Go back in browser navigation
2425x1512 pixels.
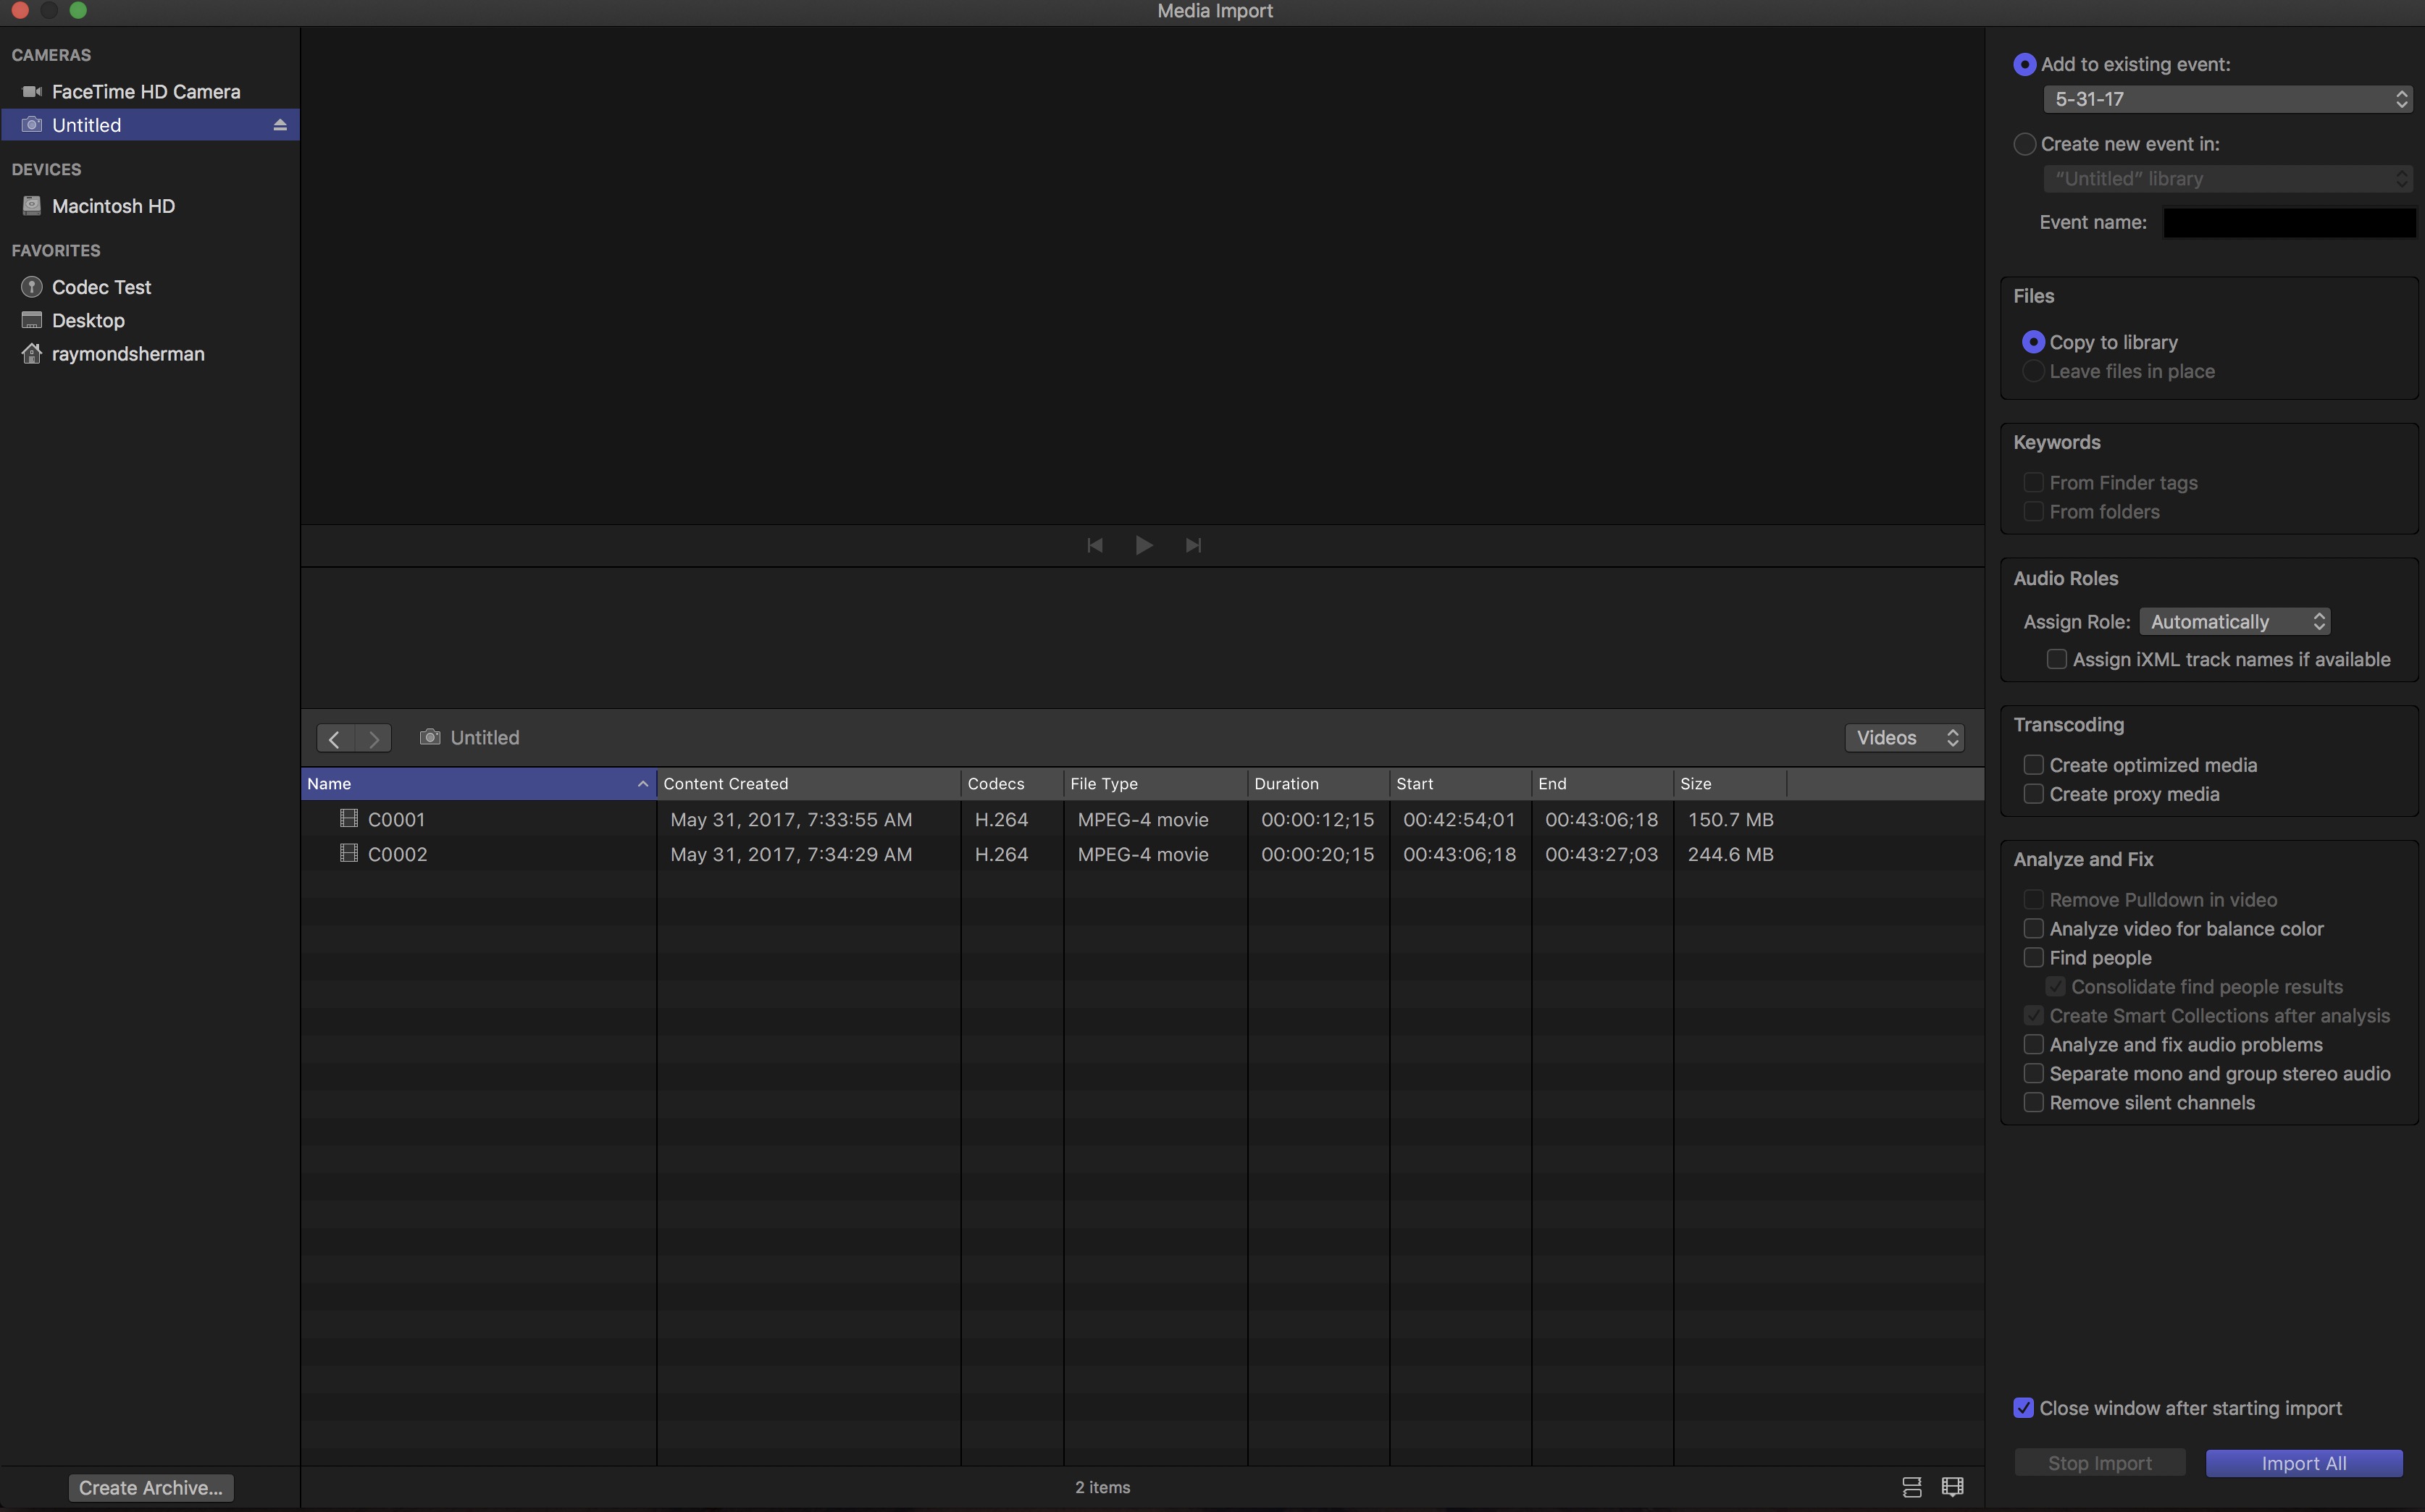point(335,738)
